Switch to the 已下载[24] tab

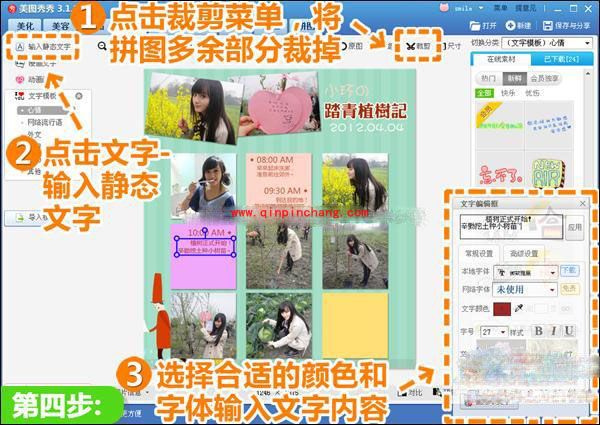(561, 59)
